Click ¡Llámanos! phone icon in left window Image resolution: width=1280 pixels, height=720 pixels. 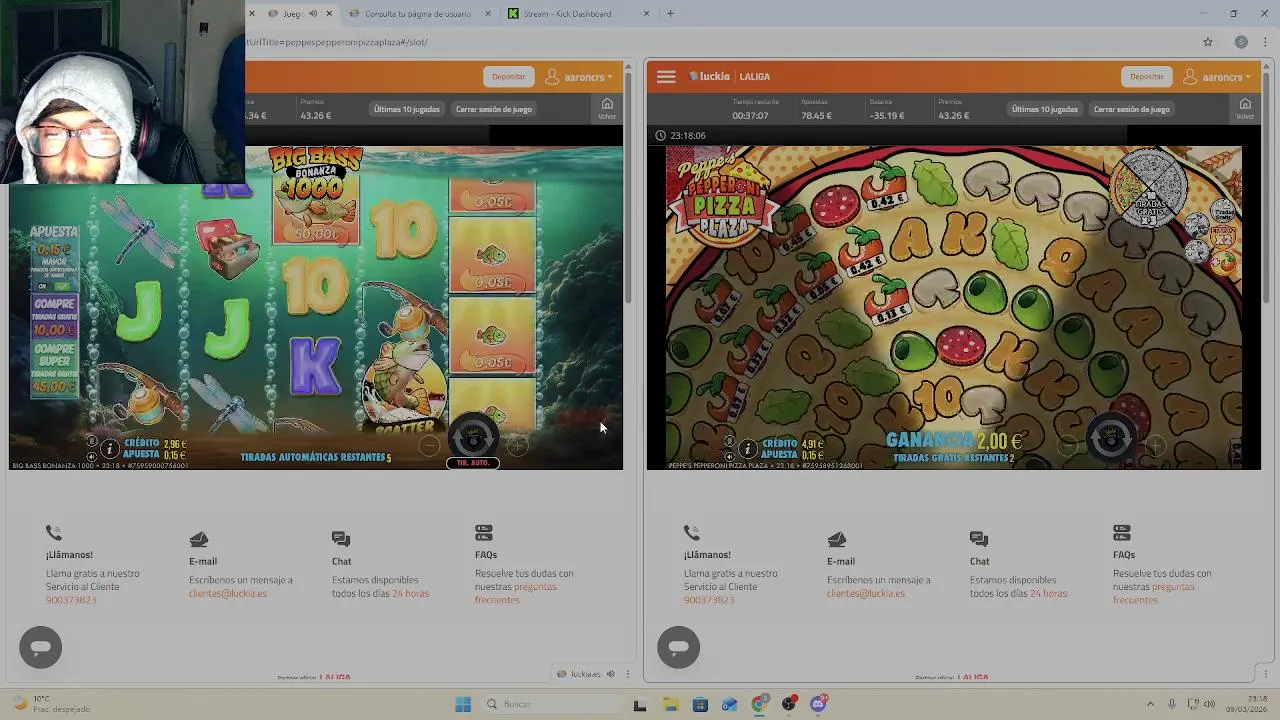tap(54, 533)
